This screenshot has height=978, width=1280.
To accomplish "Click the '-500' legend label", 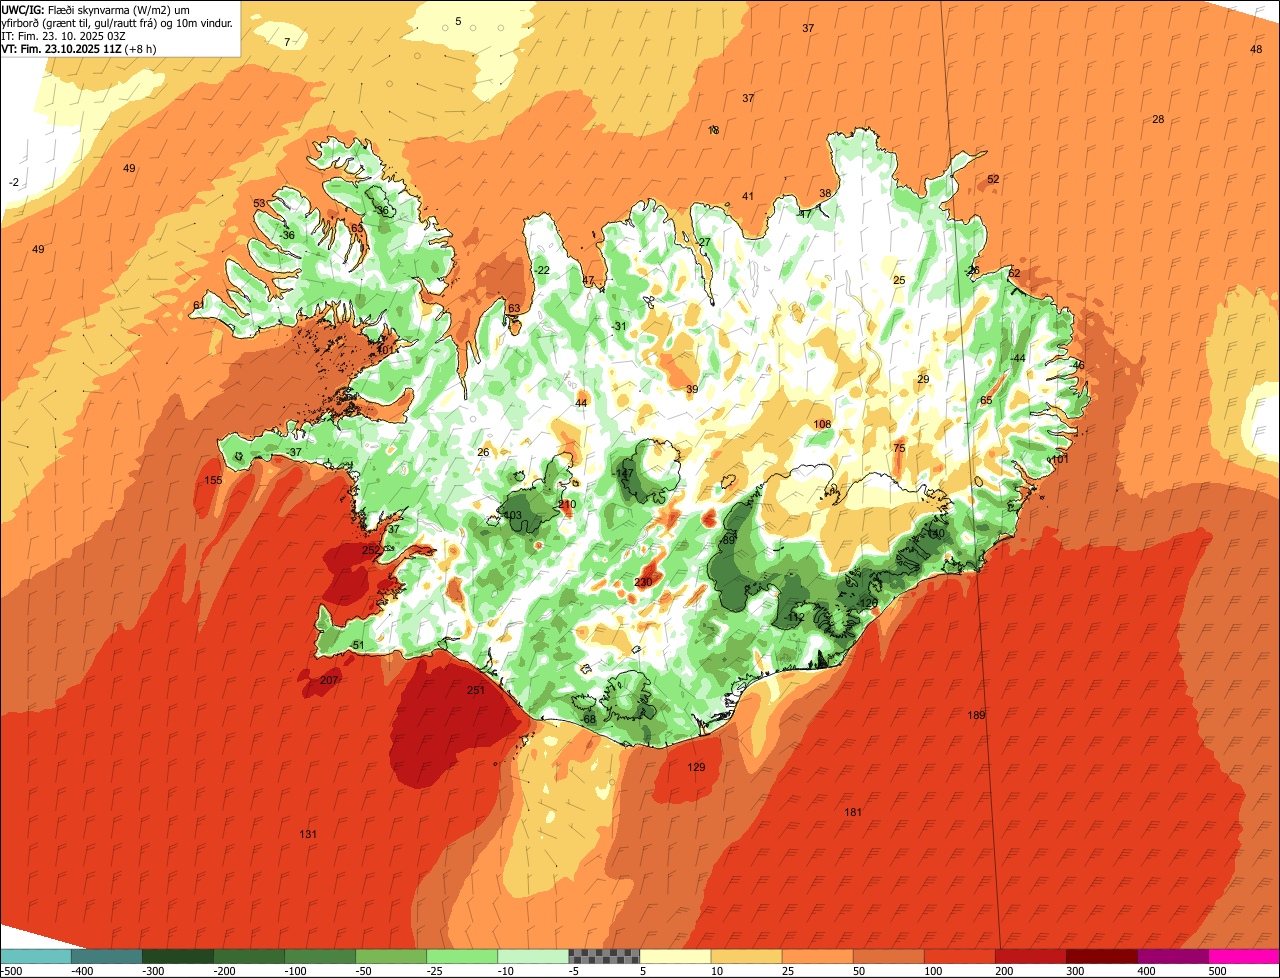I will click(x=11, y=970).
